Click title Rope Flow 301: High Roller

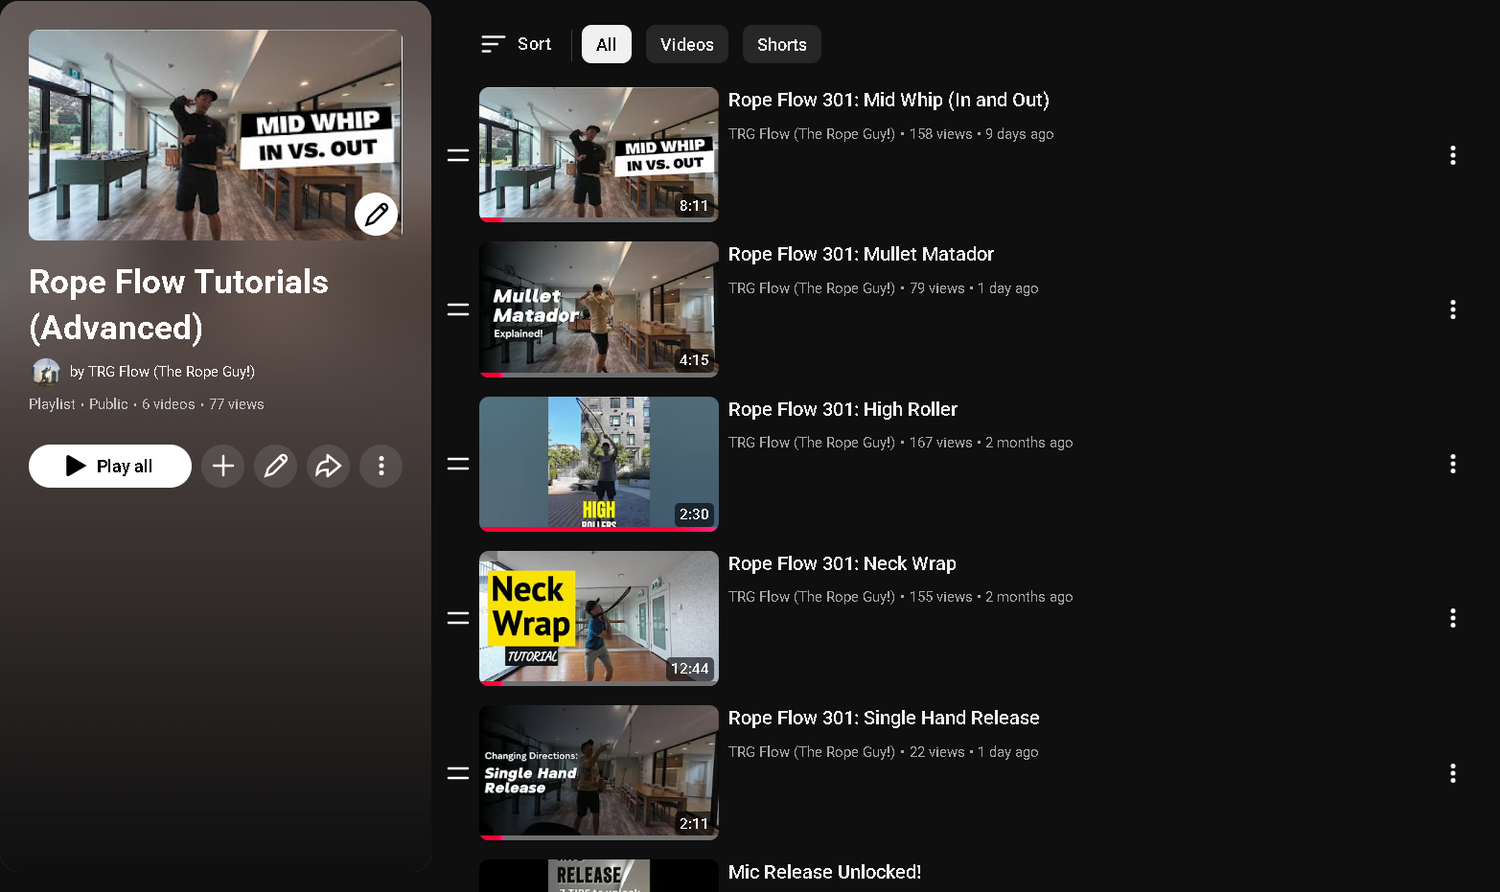tap(842, 409)
